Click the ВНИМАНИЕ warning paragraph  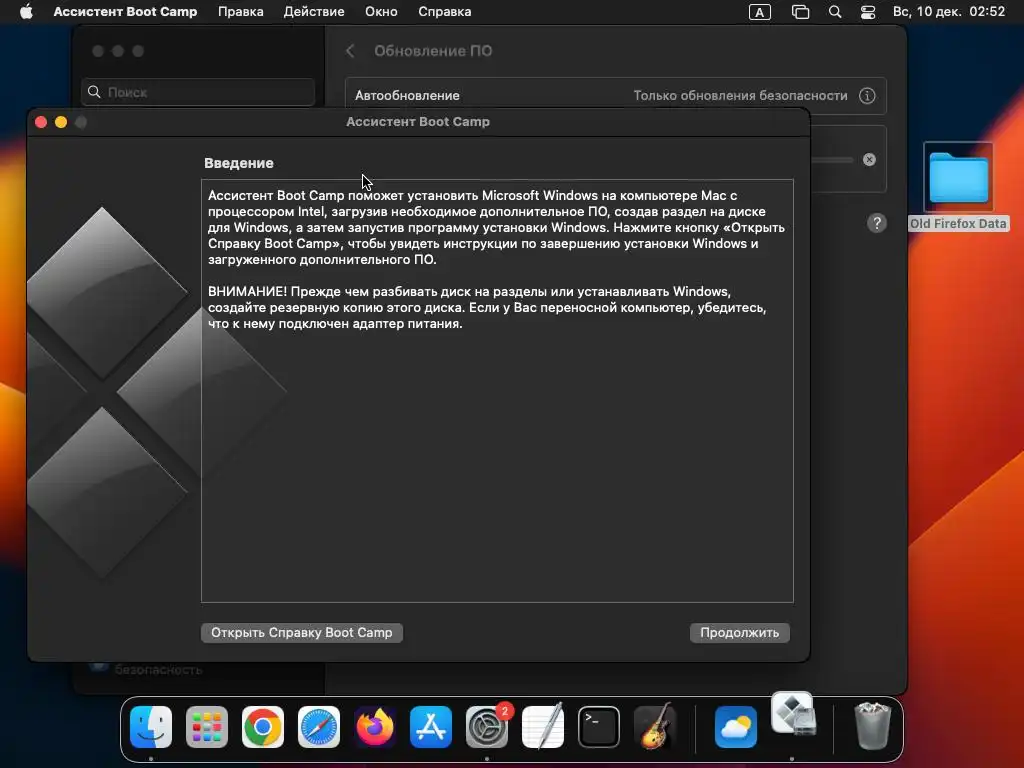tap(487, 308)
